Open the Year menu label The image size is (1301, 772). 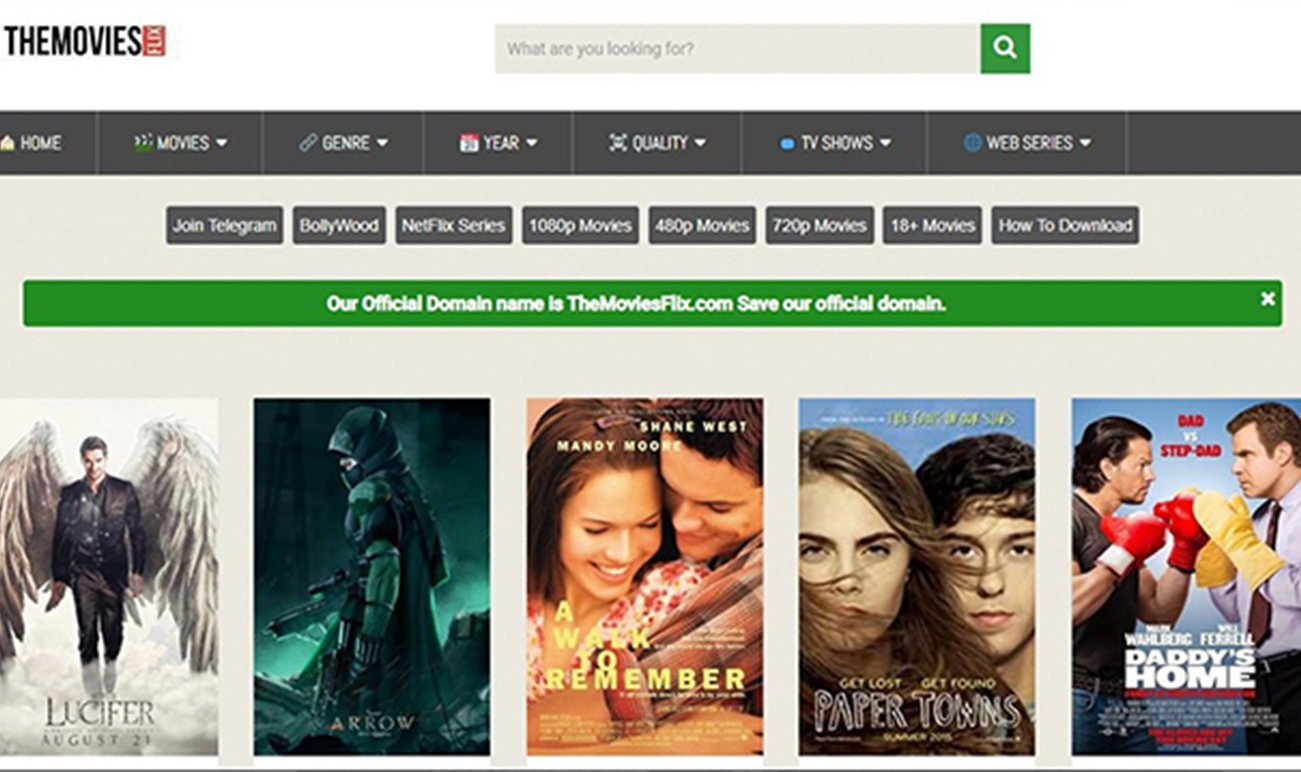501,143
